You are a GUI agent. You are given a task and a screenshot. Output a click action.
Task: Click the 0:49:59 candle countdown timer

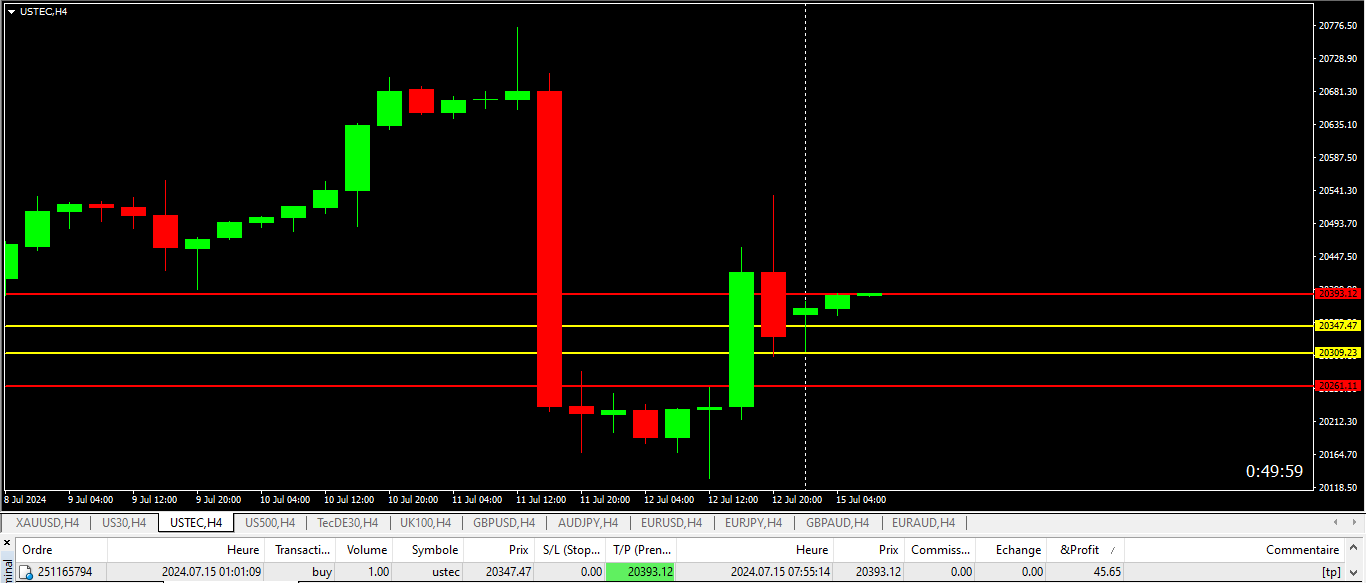pos(1274,471)
